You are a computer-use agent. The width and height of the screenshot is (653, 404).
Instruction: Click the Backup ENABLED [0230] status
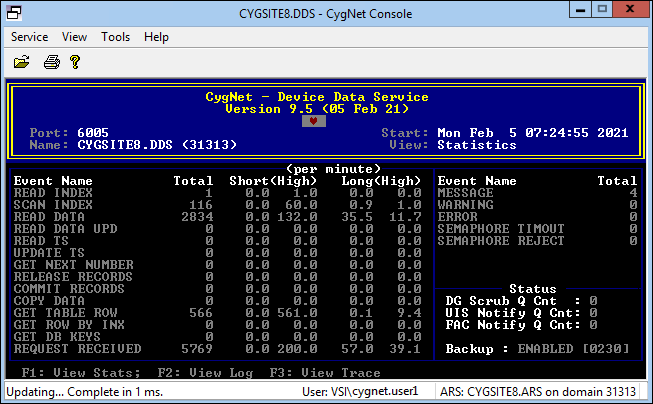tap(537, 349)
